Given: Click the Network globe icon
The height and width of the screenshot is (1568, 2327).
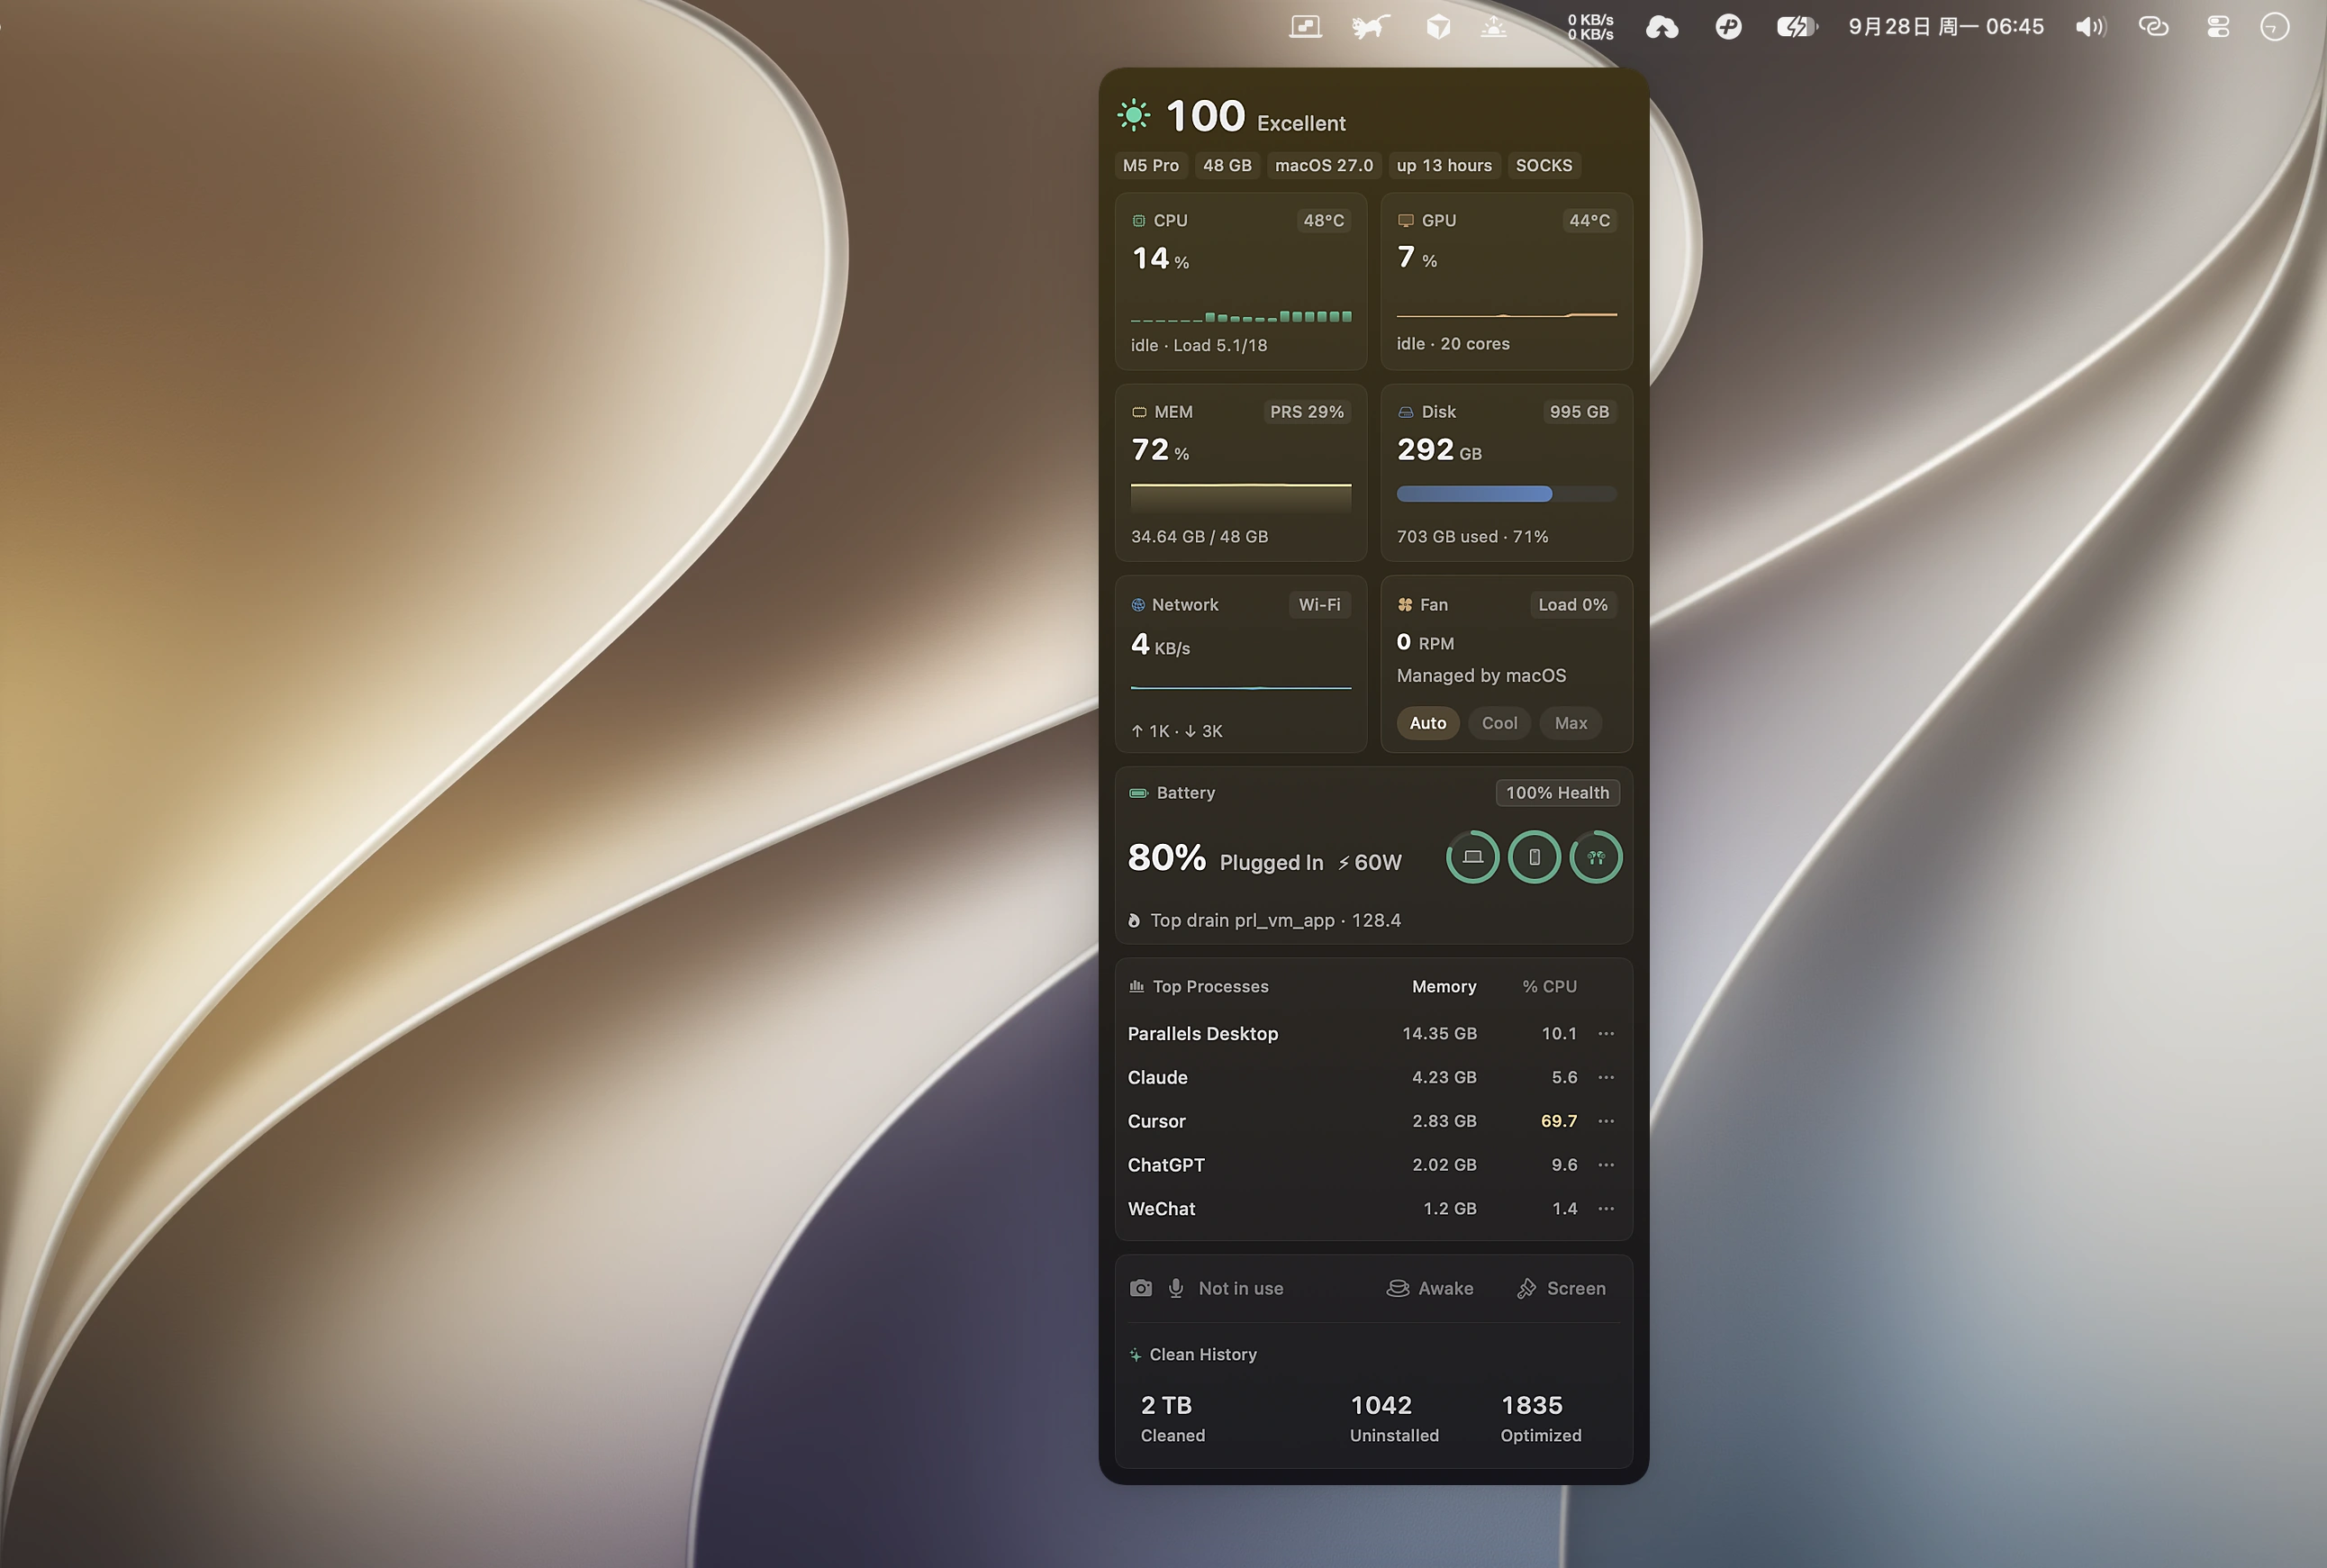Looking at the screenshot, I should pyautogui.click(x=1138, y=605).
